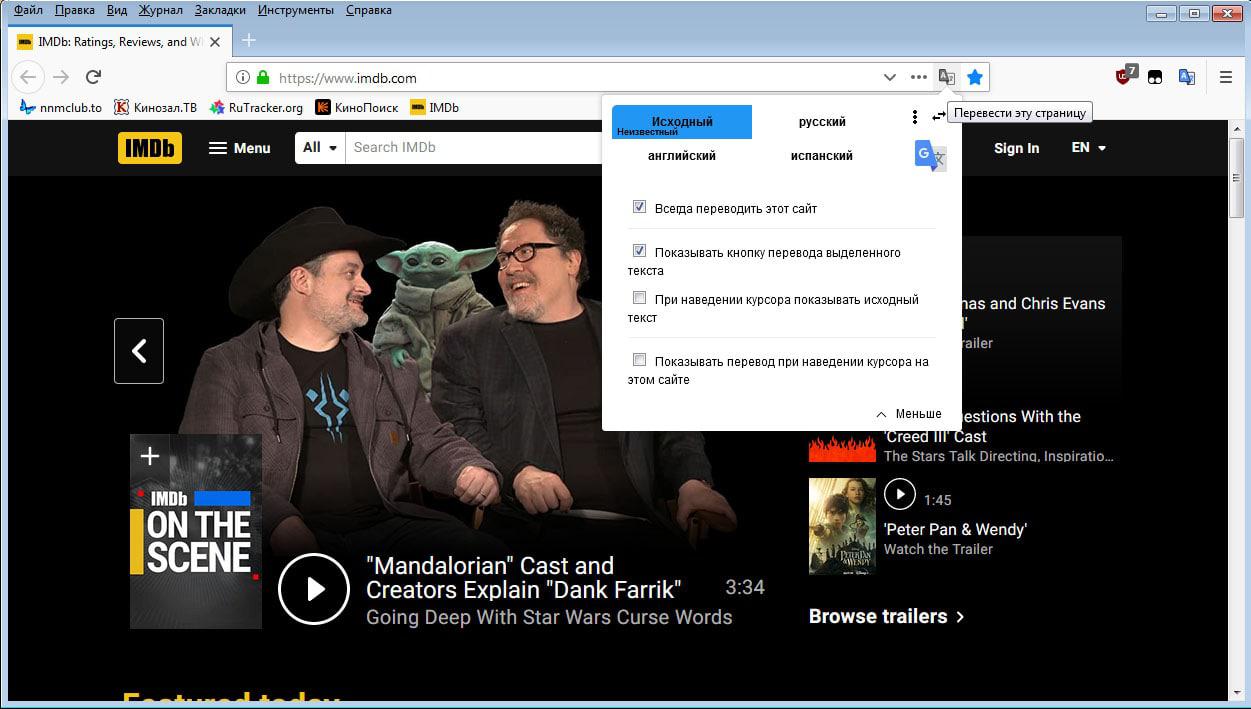Open a new tab with plus button

(x=249, y=40)
